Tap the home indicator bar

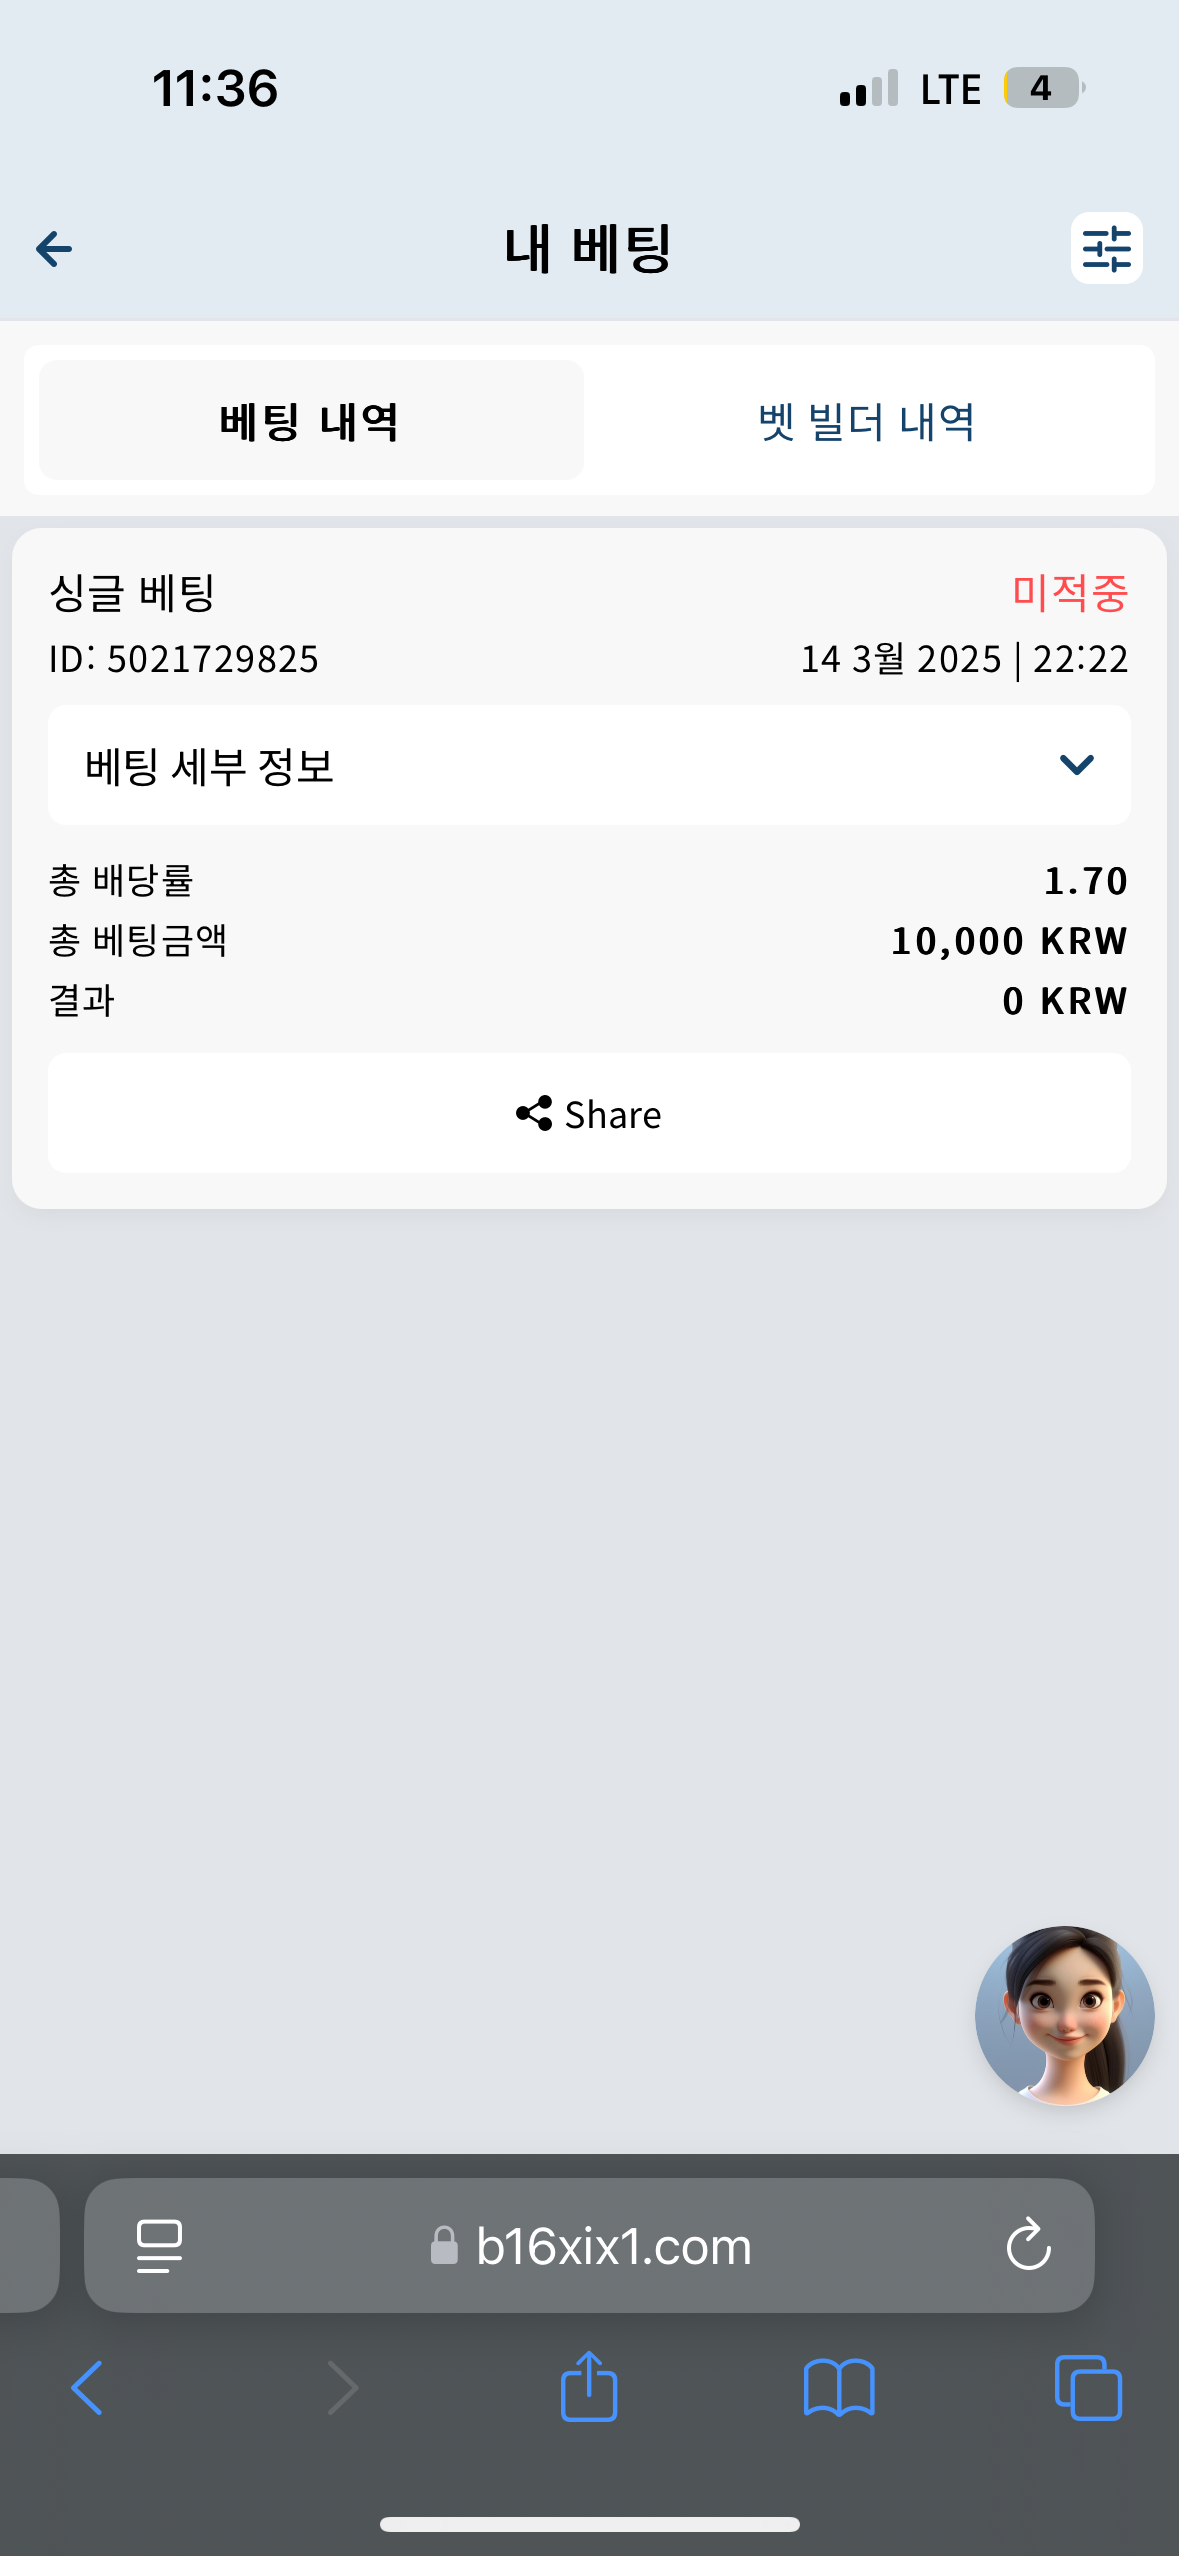click(589, 2524)
